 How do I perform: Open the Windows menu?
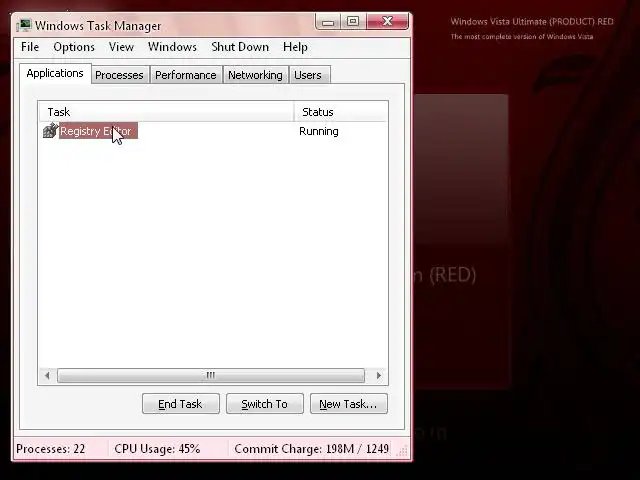172,47
